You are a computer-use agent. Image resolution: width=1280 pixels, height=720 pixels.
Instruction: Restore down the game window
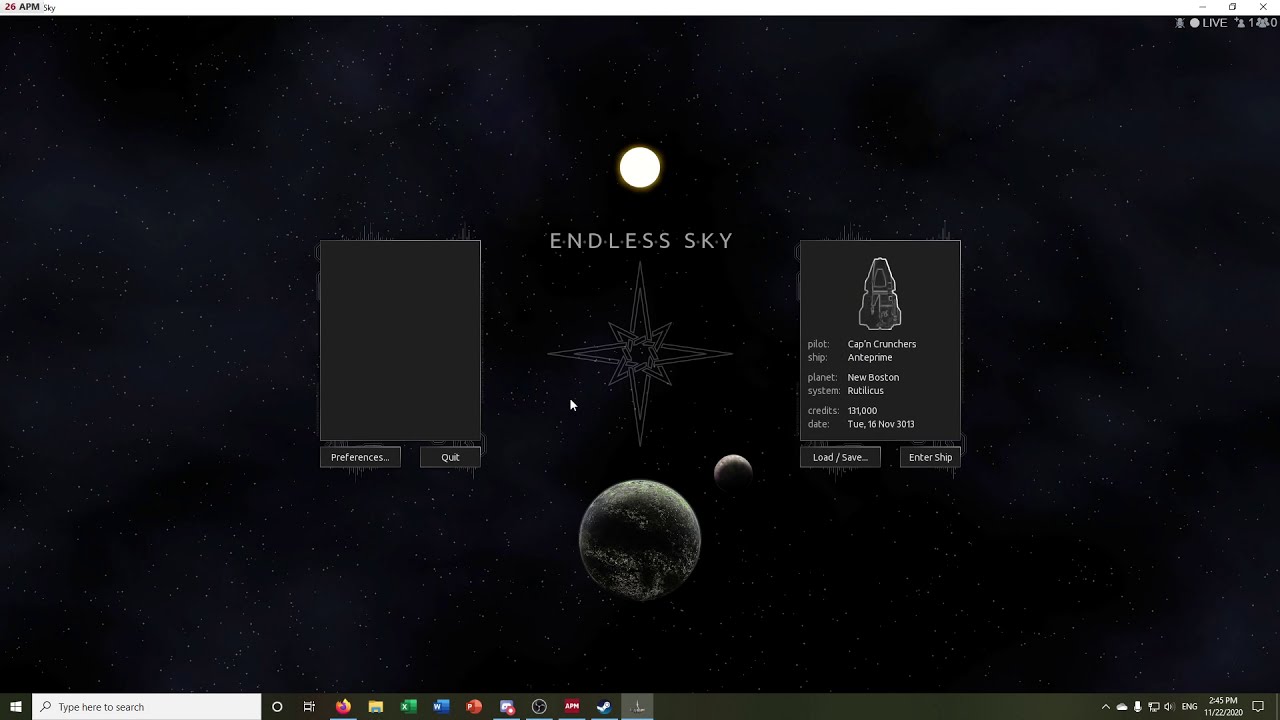[x=1233, y=7]
